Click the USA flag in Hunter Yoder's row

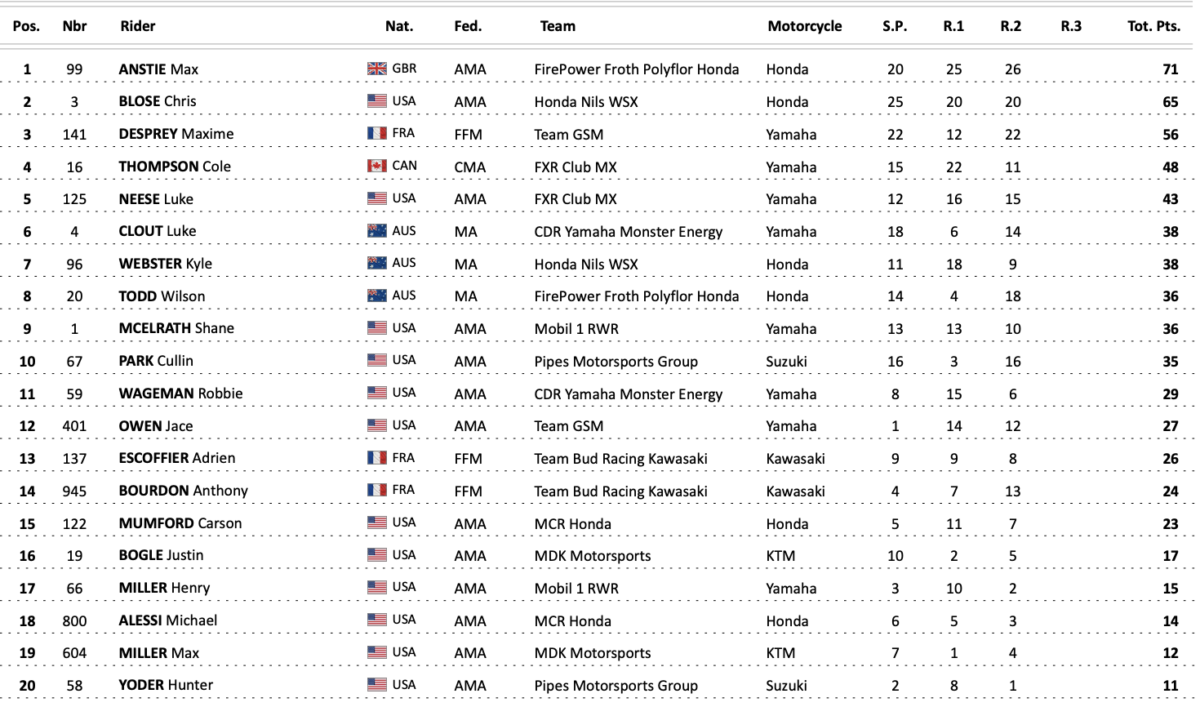pyautogui.click(x=377, y=685)
